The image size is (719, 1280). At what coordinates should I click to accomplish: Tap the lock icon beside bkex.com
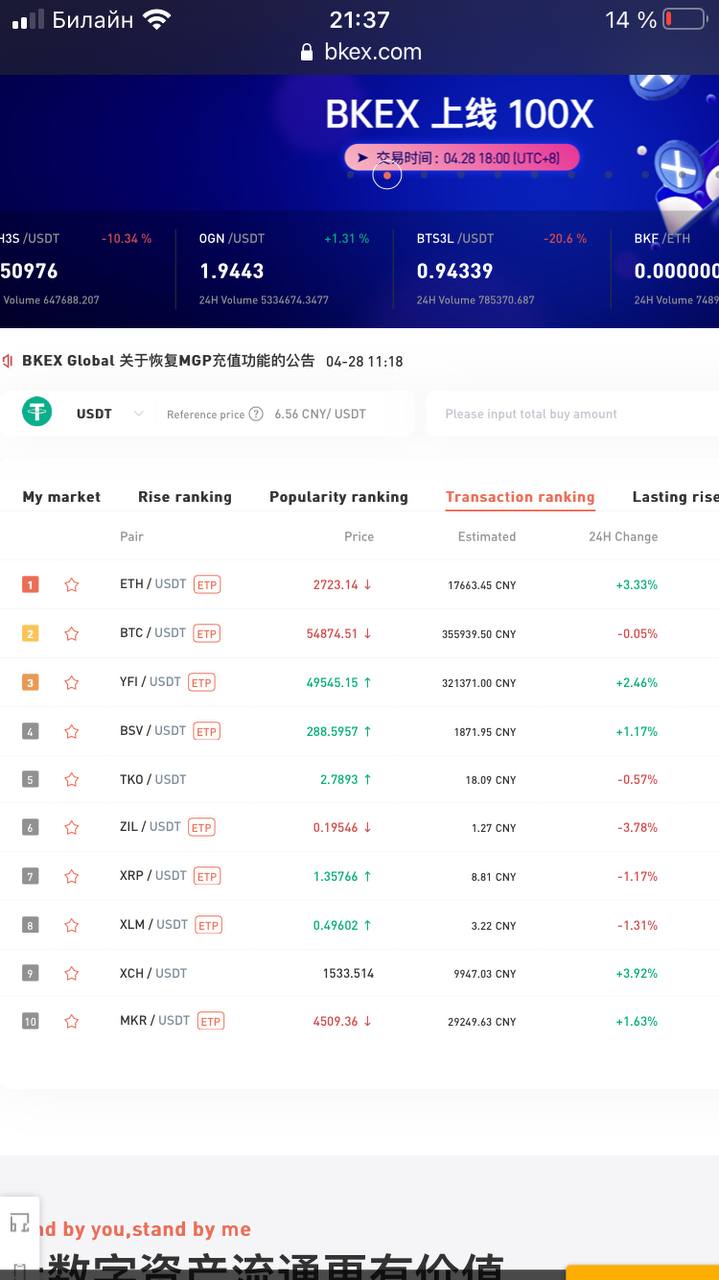[x=307, y=52]
